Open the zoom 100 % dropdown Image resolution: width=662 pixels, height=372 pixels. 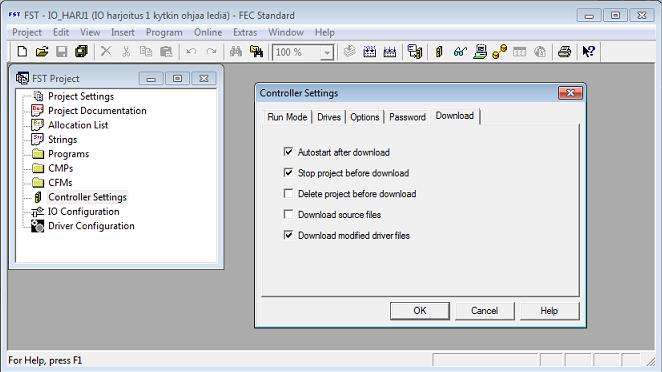pyautogui.click(x=327, y=53)
